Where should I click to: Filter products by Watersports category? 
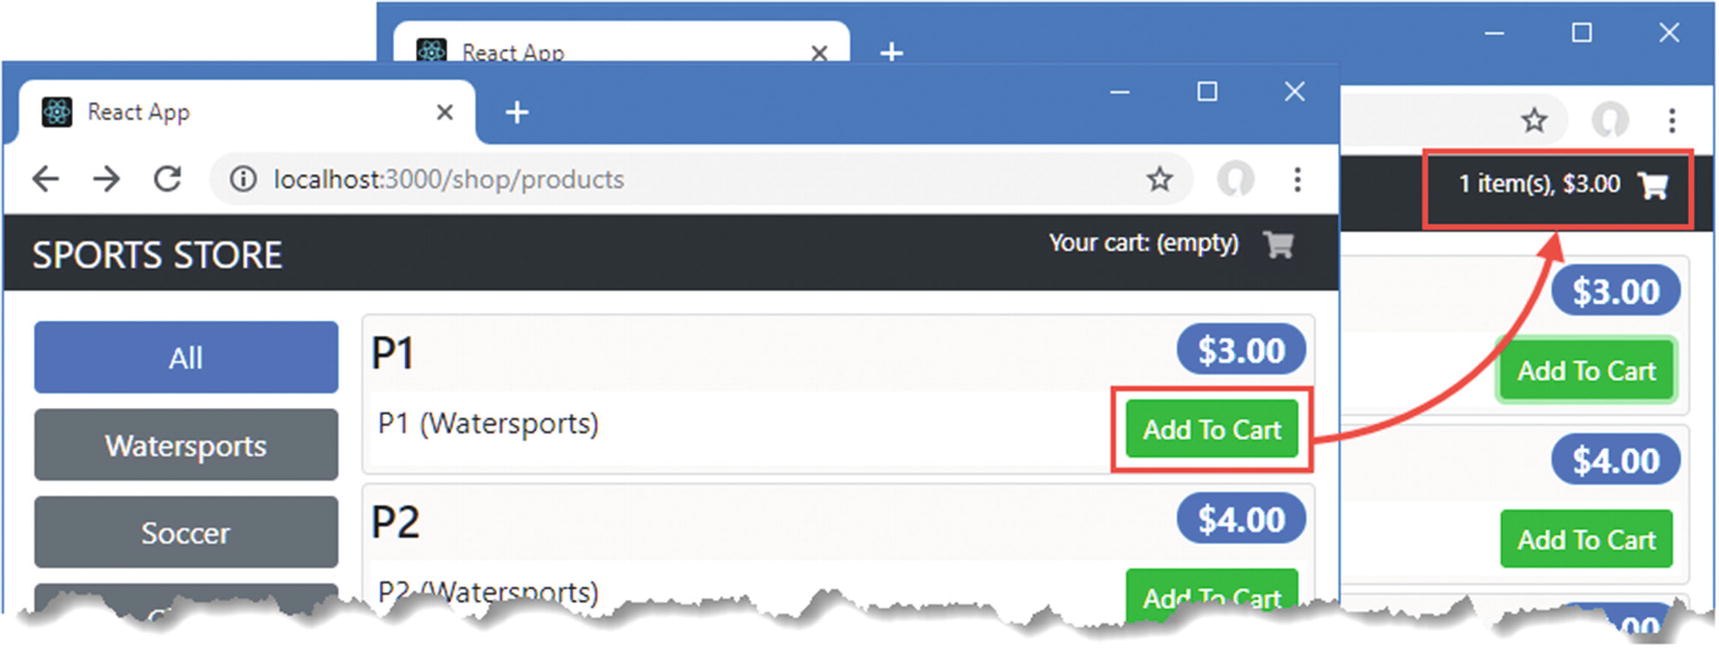click(x=186, y=445)
